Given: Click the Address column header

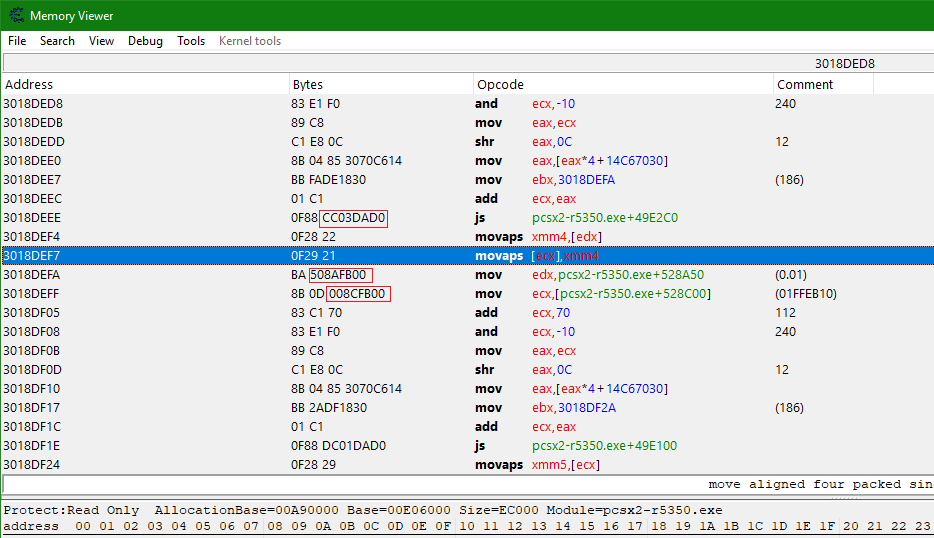Looking at the screenshot, I should click(145, 85).
